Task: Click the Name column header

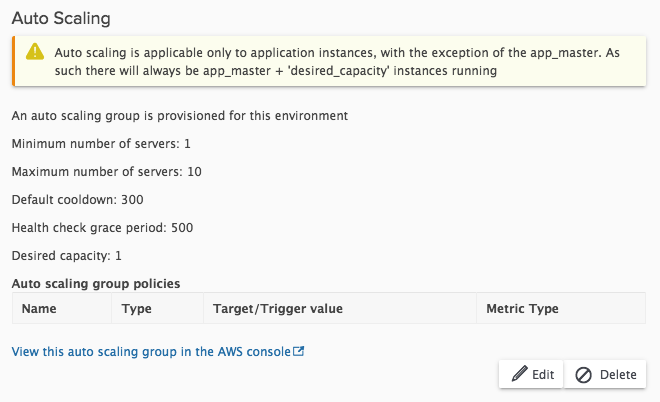Action: pos(39,309)
